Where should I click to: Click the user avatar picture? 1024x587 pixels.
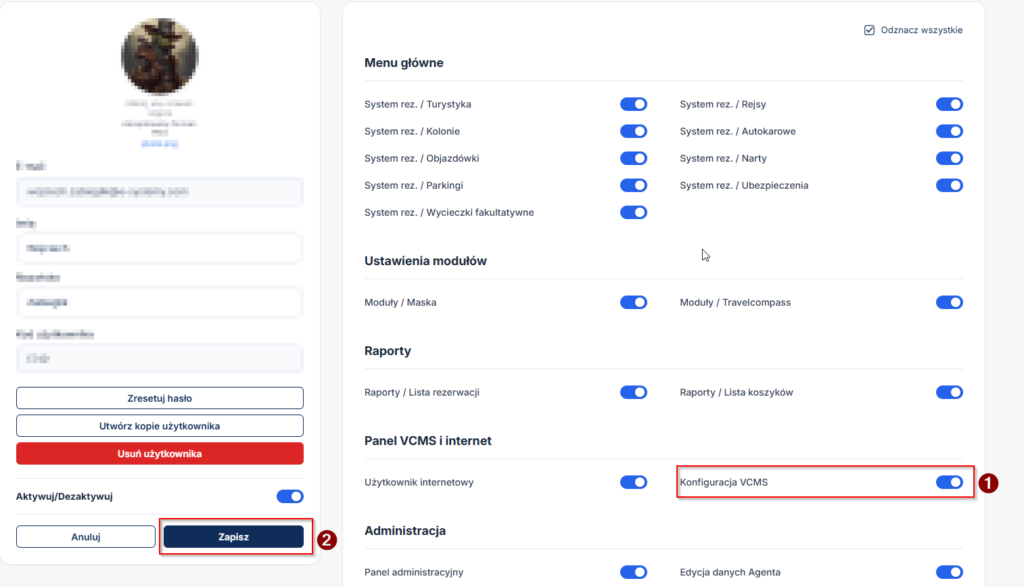click(160, 56)
